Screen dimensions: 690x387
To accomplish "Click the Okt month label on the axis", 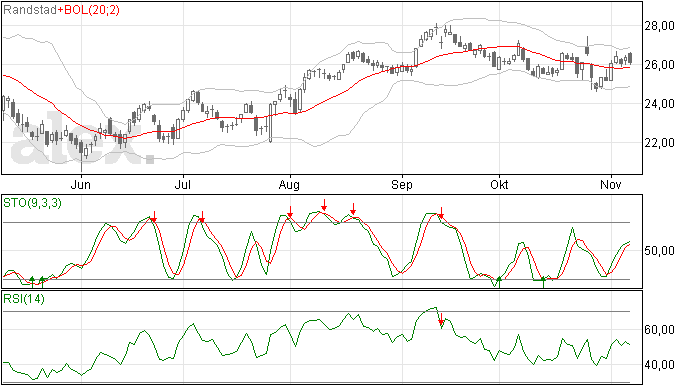I will 499,184.
